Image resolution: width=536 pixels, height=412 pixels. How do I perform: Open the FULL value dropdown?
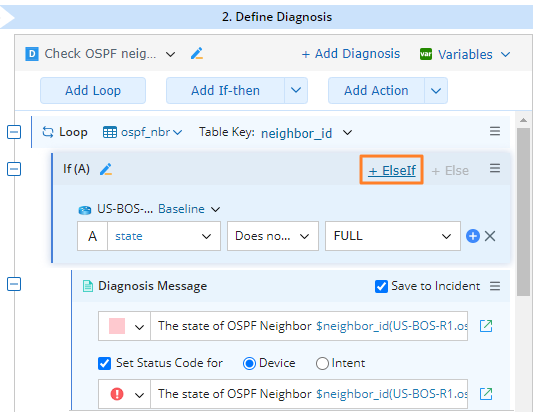(x=392, y=236)
